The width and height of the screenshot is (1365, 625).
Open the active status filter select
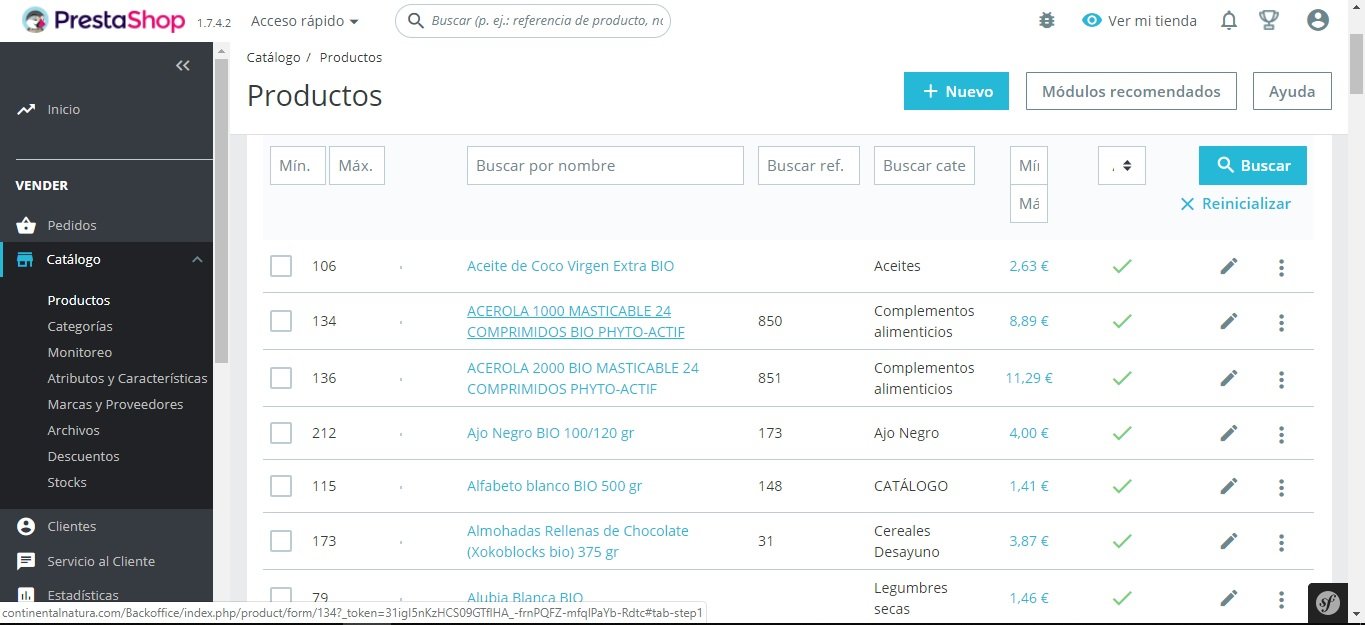coord(1122,165)
